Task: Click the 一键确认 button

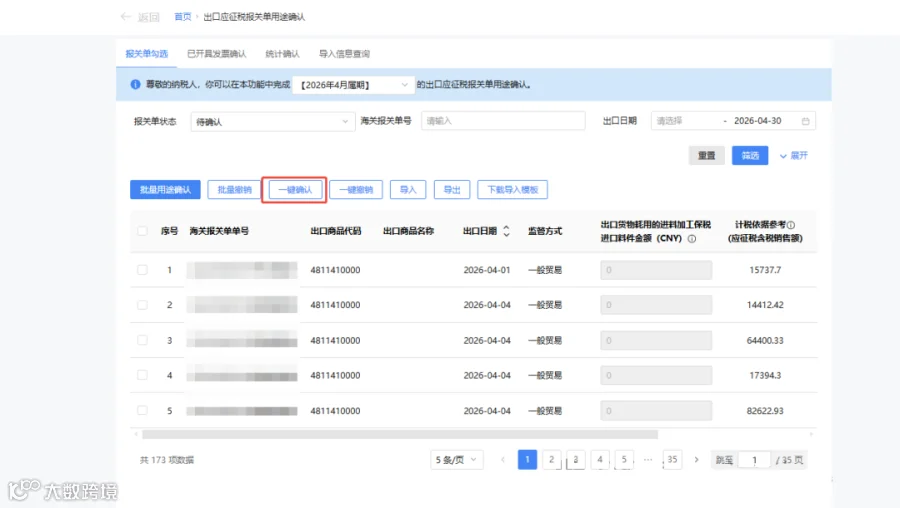Action: tap(294, 189)
